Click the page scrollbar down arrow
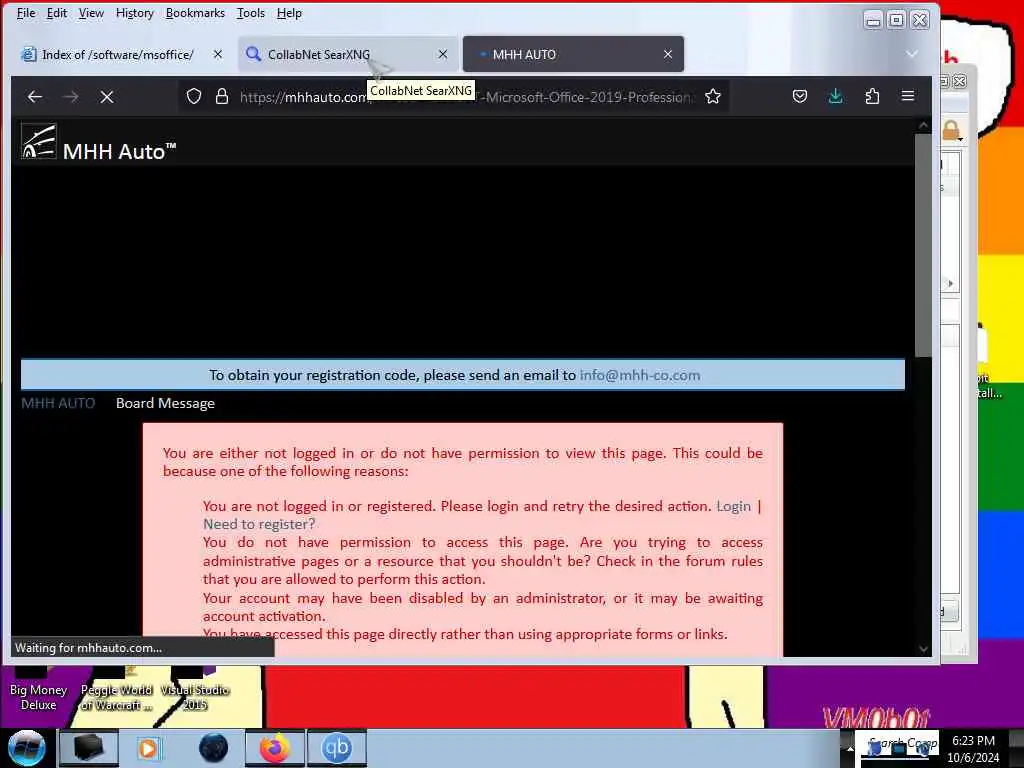This screenshot has width=1024, height=768. (x=923, y=648)
